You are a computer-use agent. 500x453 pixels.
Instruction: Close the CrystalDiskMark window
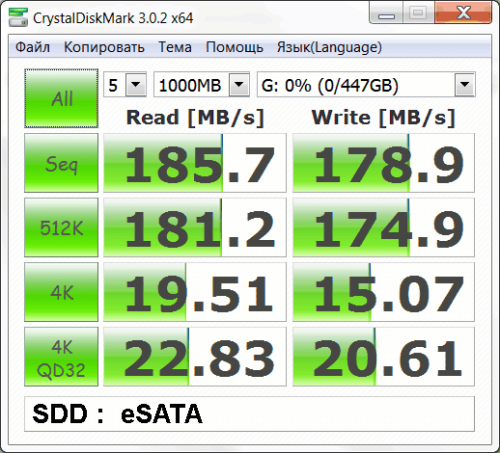pyautogui.click(x=463, y=13)
